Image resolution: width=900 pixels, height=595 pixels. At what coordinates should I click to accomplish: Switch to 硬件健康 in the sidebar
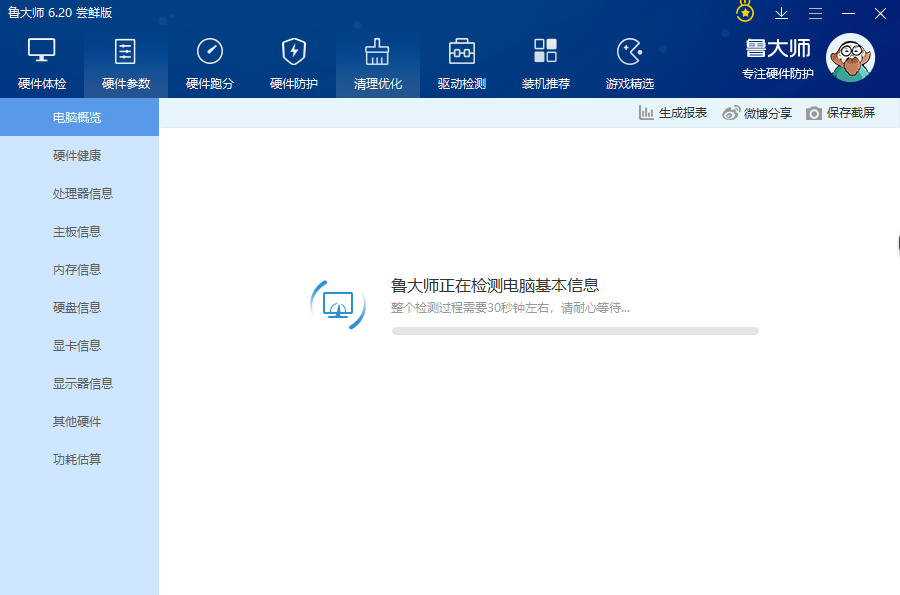click(79, 155)
